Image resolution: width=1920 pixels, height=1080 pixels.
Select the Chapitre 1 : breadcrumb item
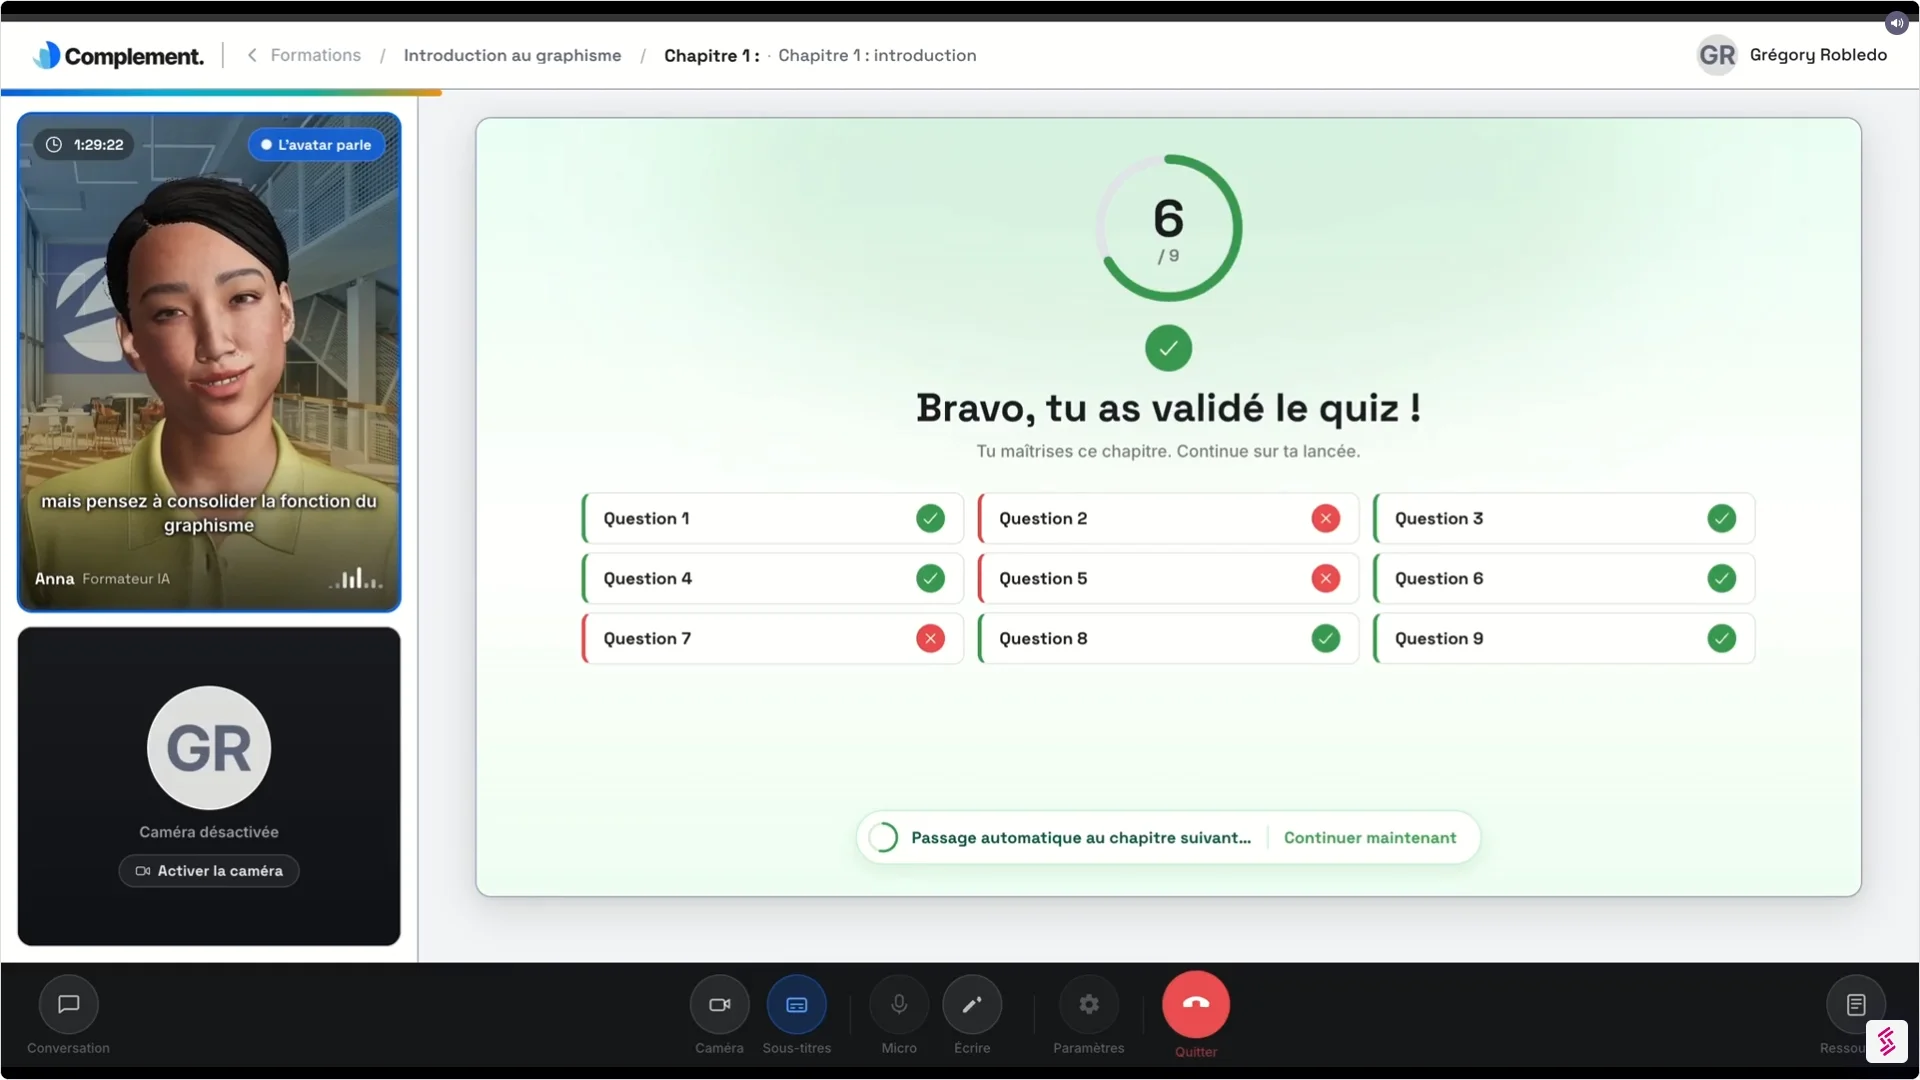[712, 55]
